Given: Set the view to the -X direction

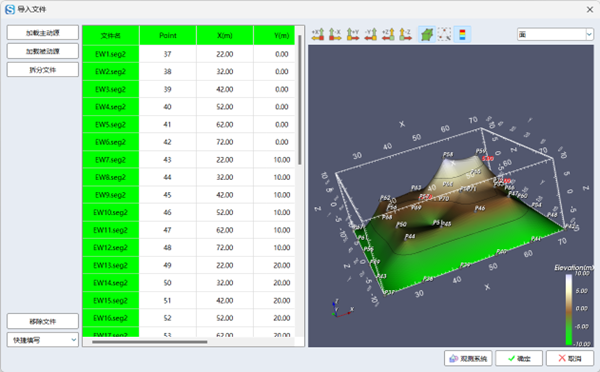Looking at the screenshot, I should point(335,34).
